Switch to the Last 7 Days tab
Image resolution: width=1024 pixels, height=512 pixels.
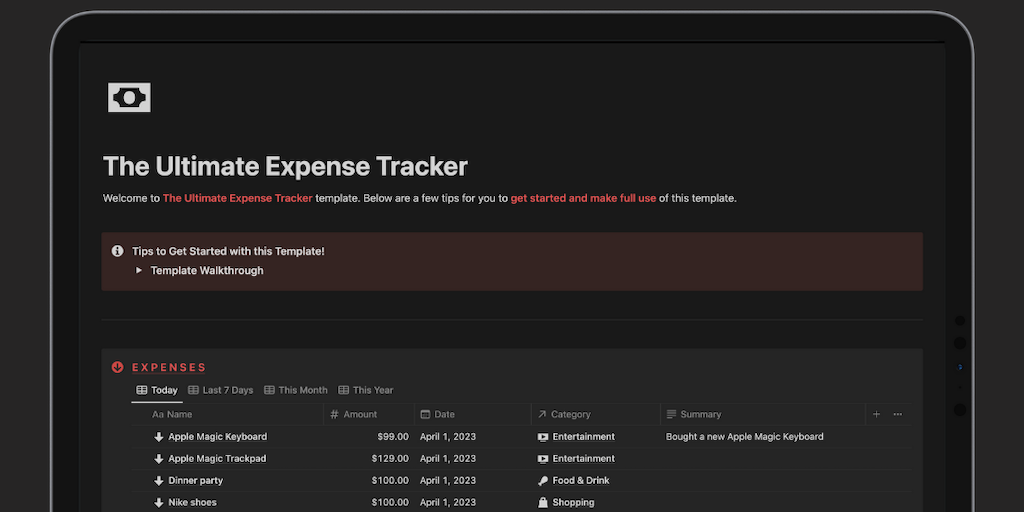(x=220, y=390)
